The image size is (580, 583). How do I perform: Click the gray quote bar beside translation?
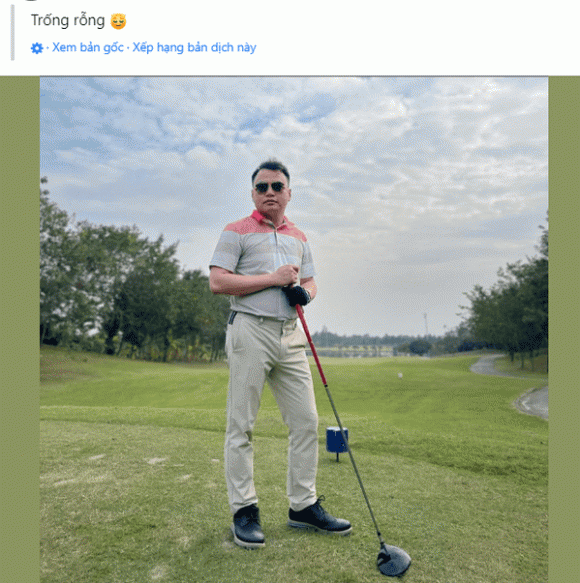(13, 32)
